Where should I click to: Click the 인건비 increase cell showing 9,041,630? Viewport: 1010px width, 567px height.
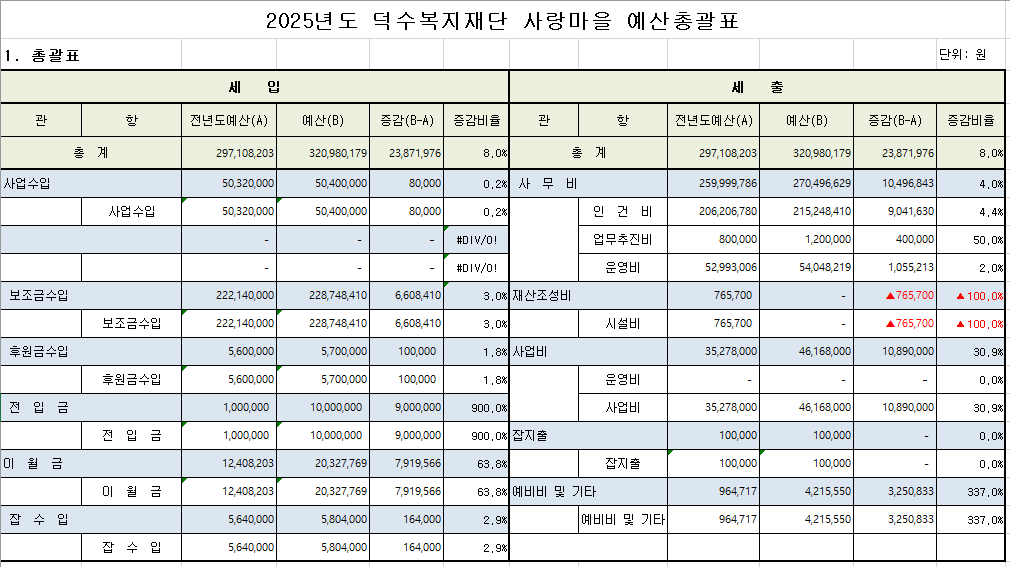(894, 212)
